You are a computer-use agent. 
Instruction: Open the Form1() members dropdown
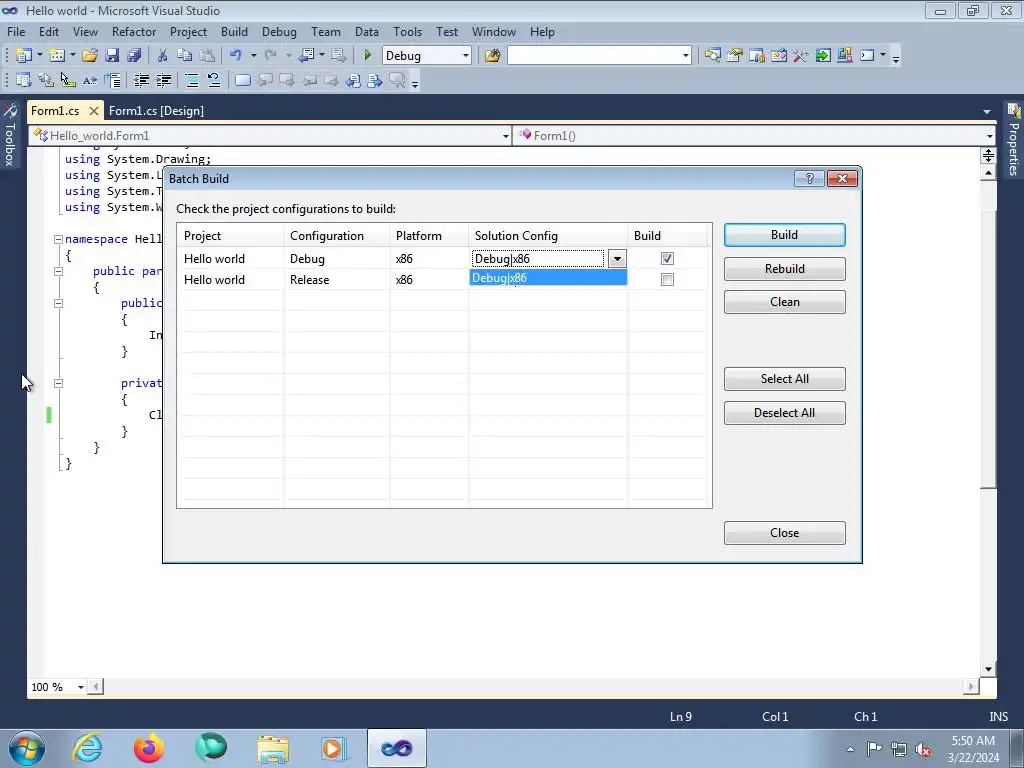point(989,136)
